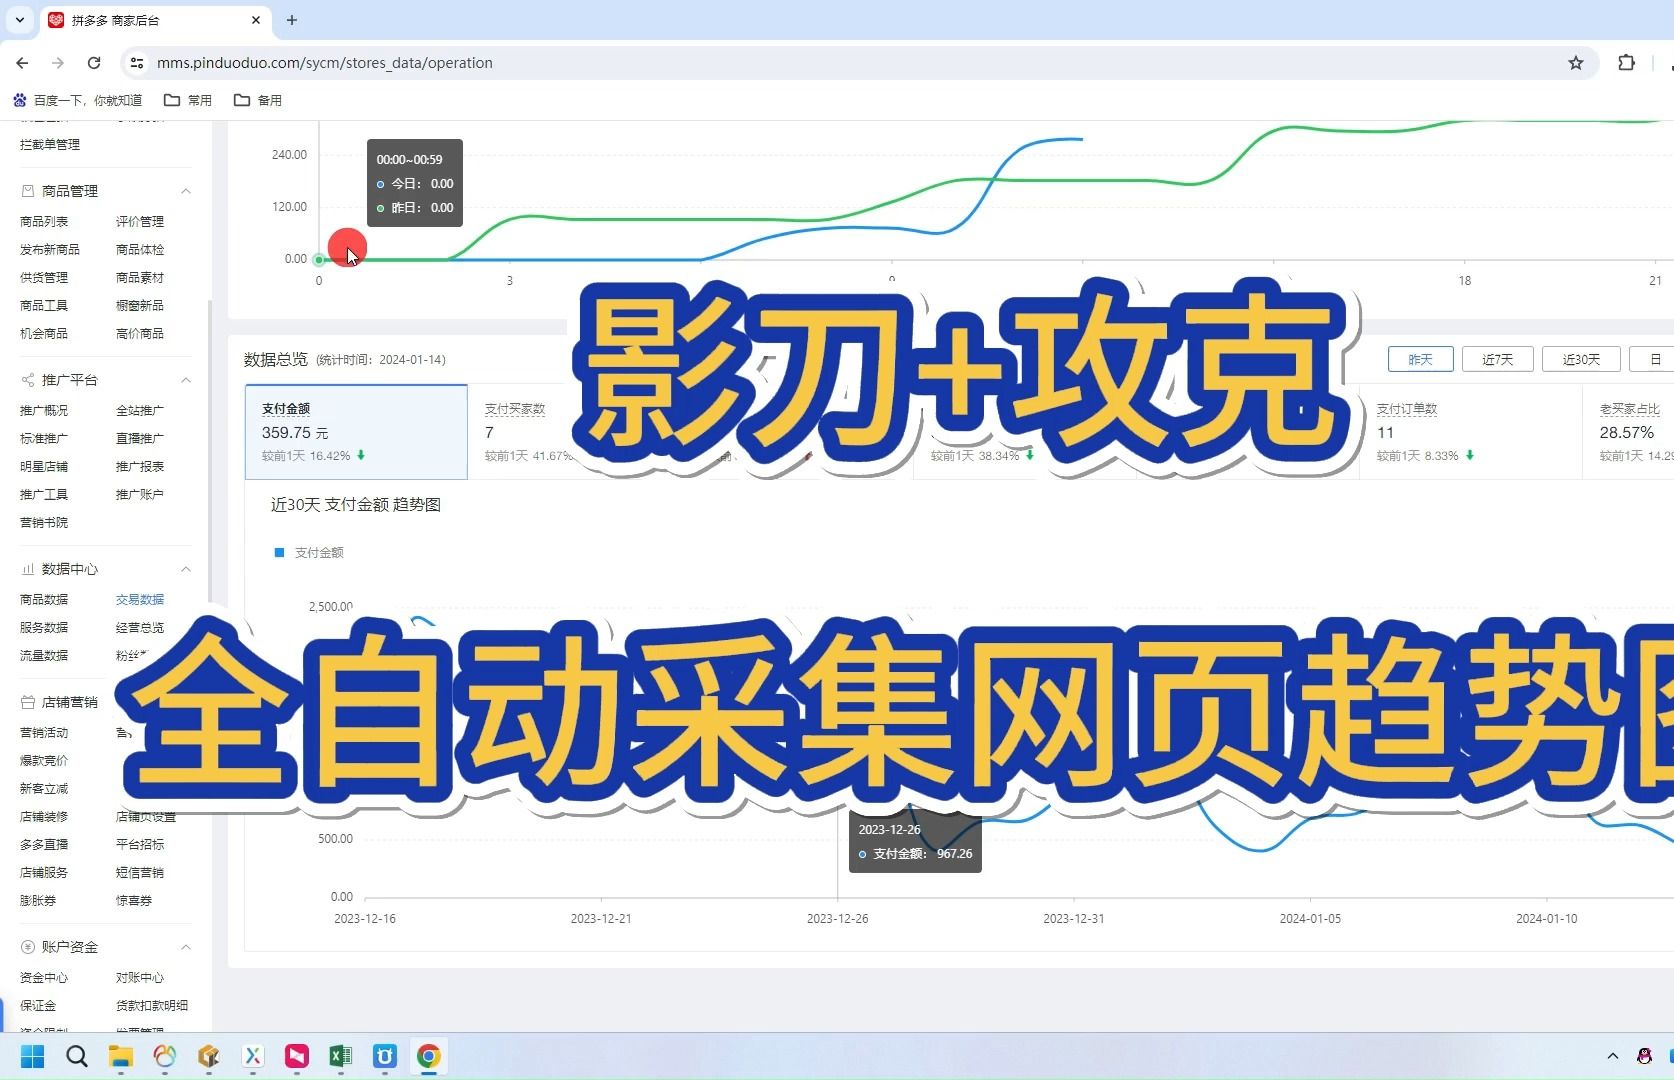The height and width of the screenshot is (1080, 1674).
Task: Open Chrome from the taskbar
Action: click(x=428, y=1056)
